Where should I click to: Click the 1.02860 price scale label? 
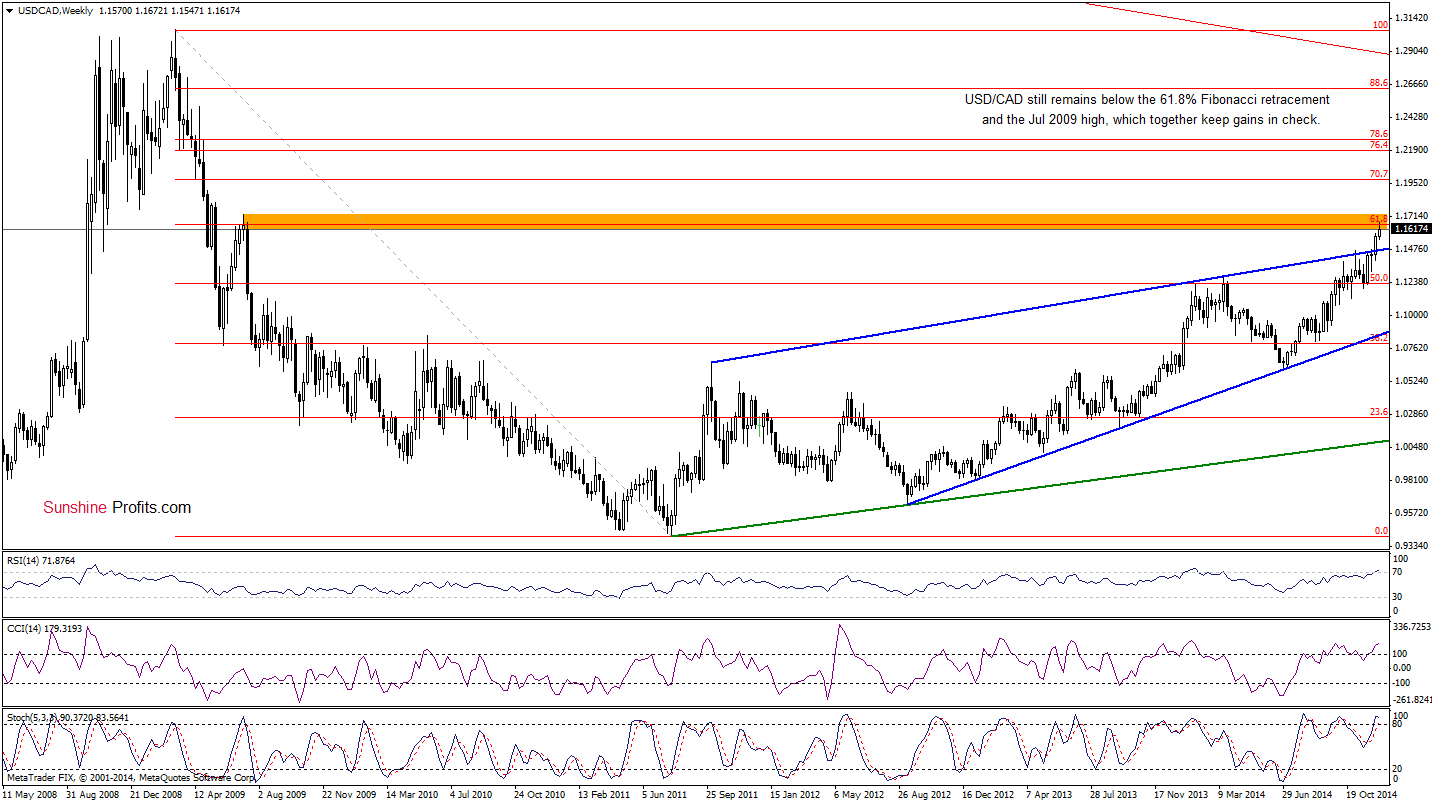pos(1412,414)
